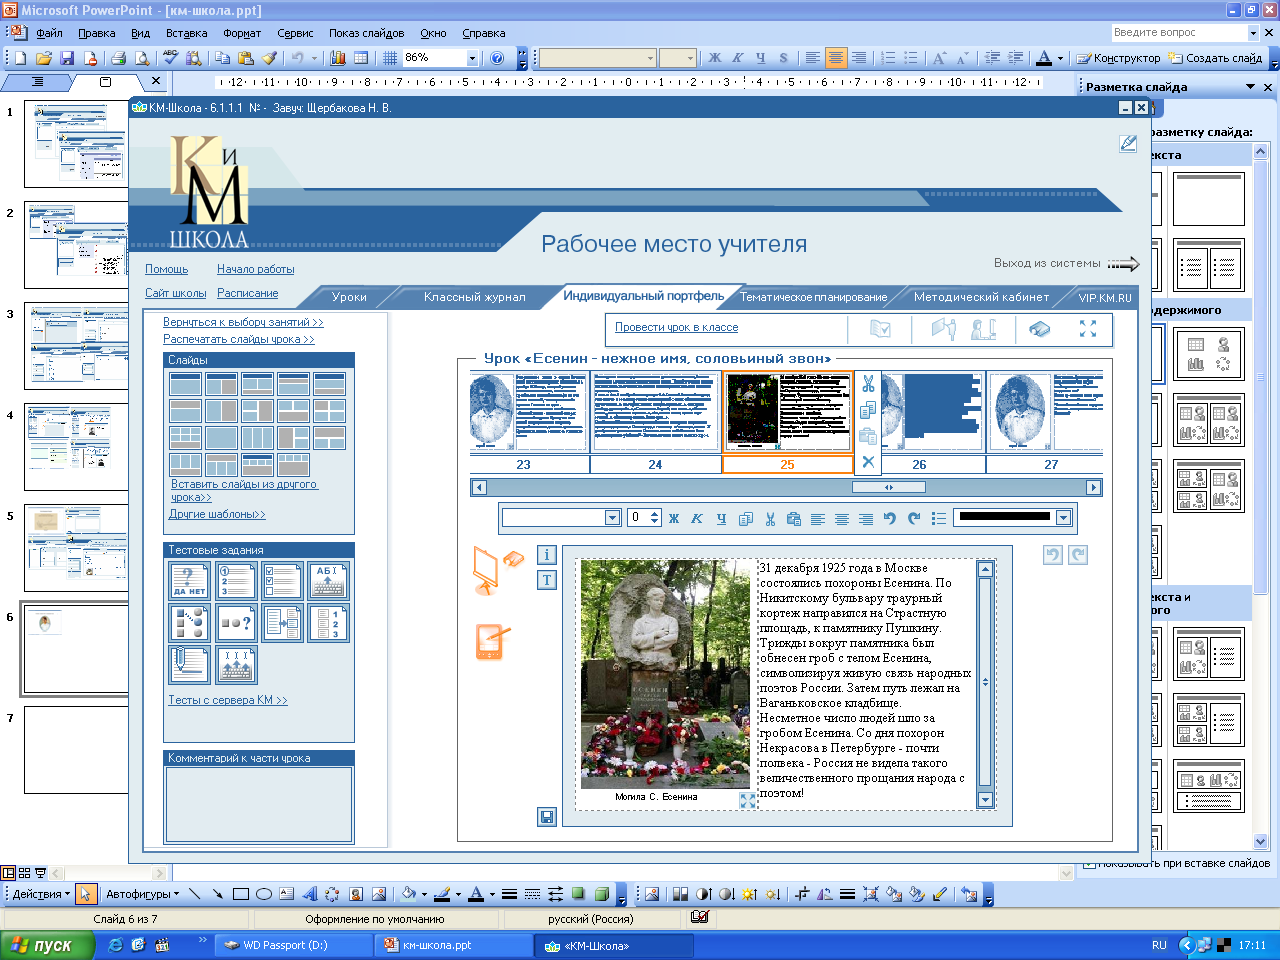Viewport: 1280px width, 960px height.
Task: Click the pencil edit icon at top right of KM-Школа
Action: (x=1128, y=144)
